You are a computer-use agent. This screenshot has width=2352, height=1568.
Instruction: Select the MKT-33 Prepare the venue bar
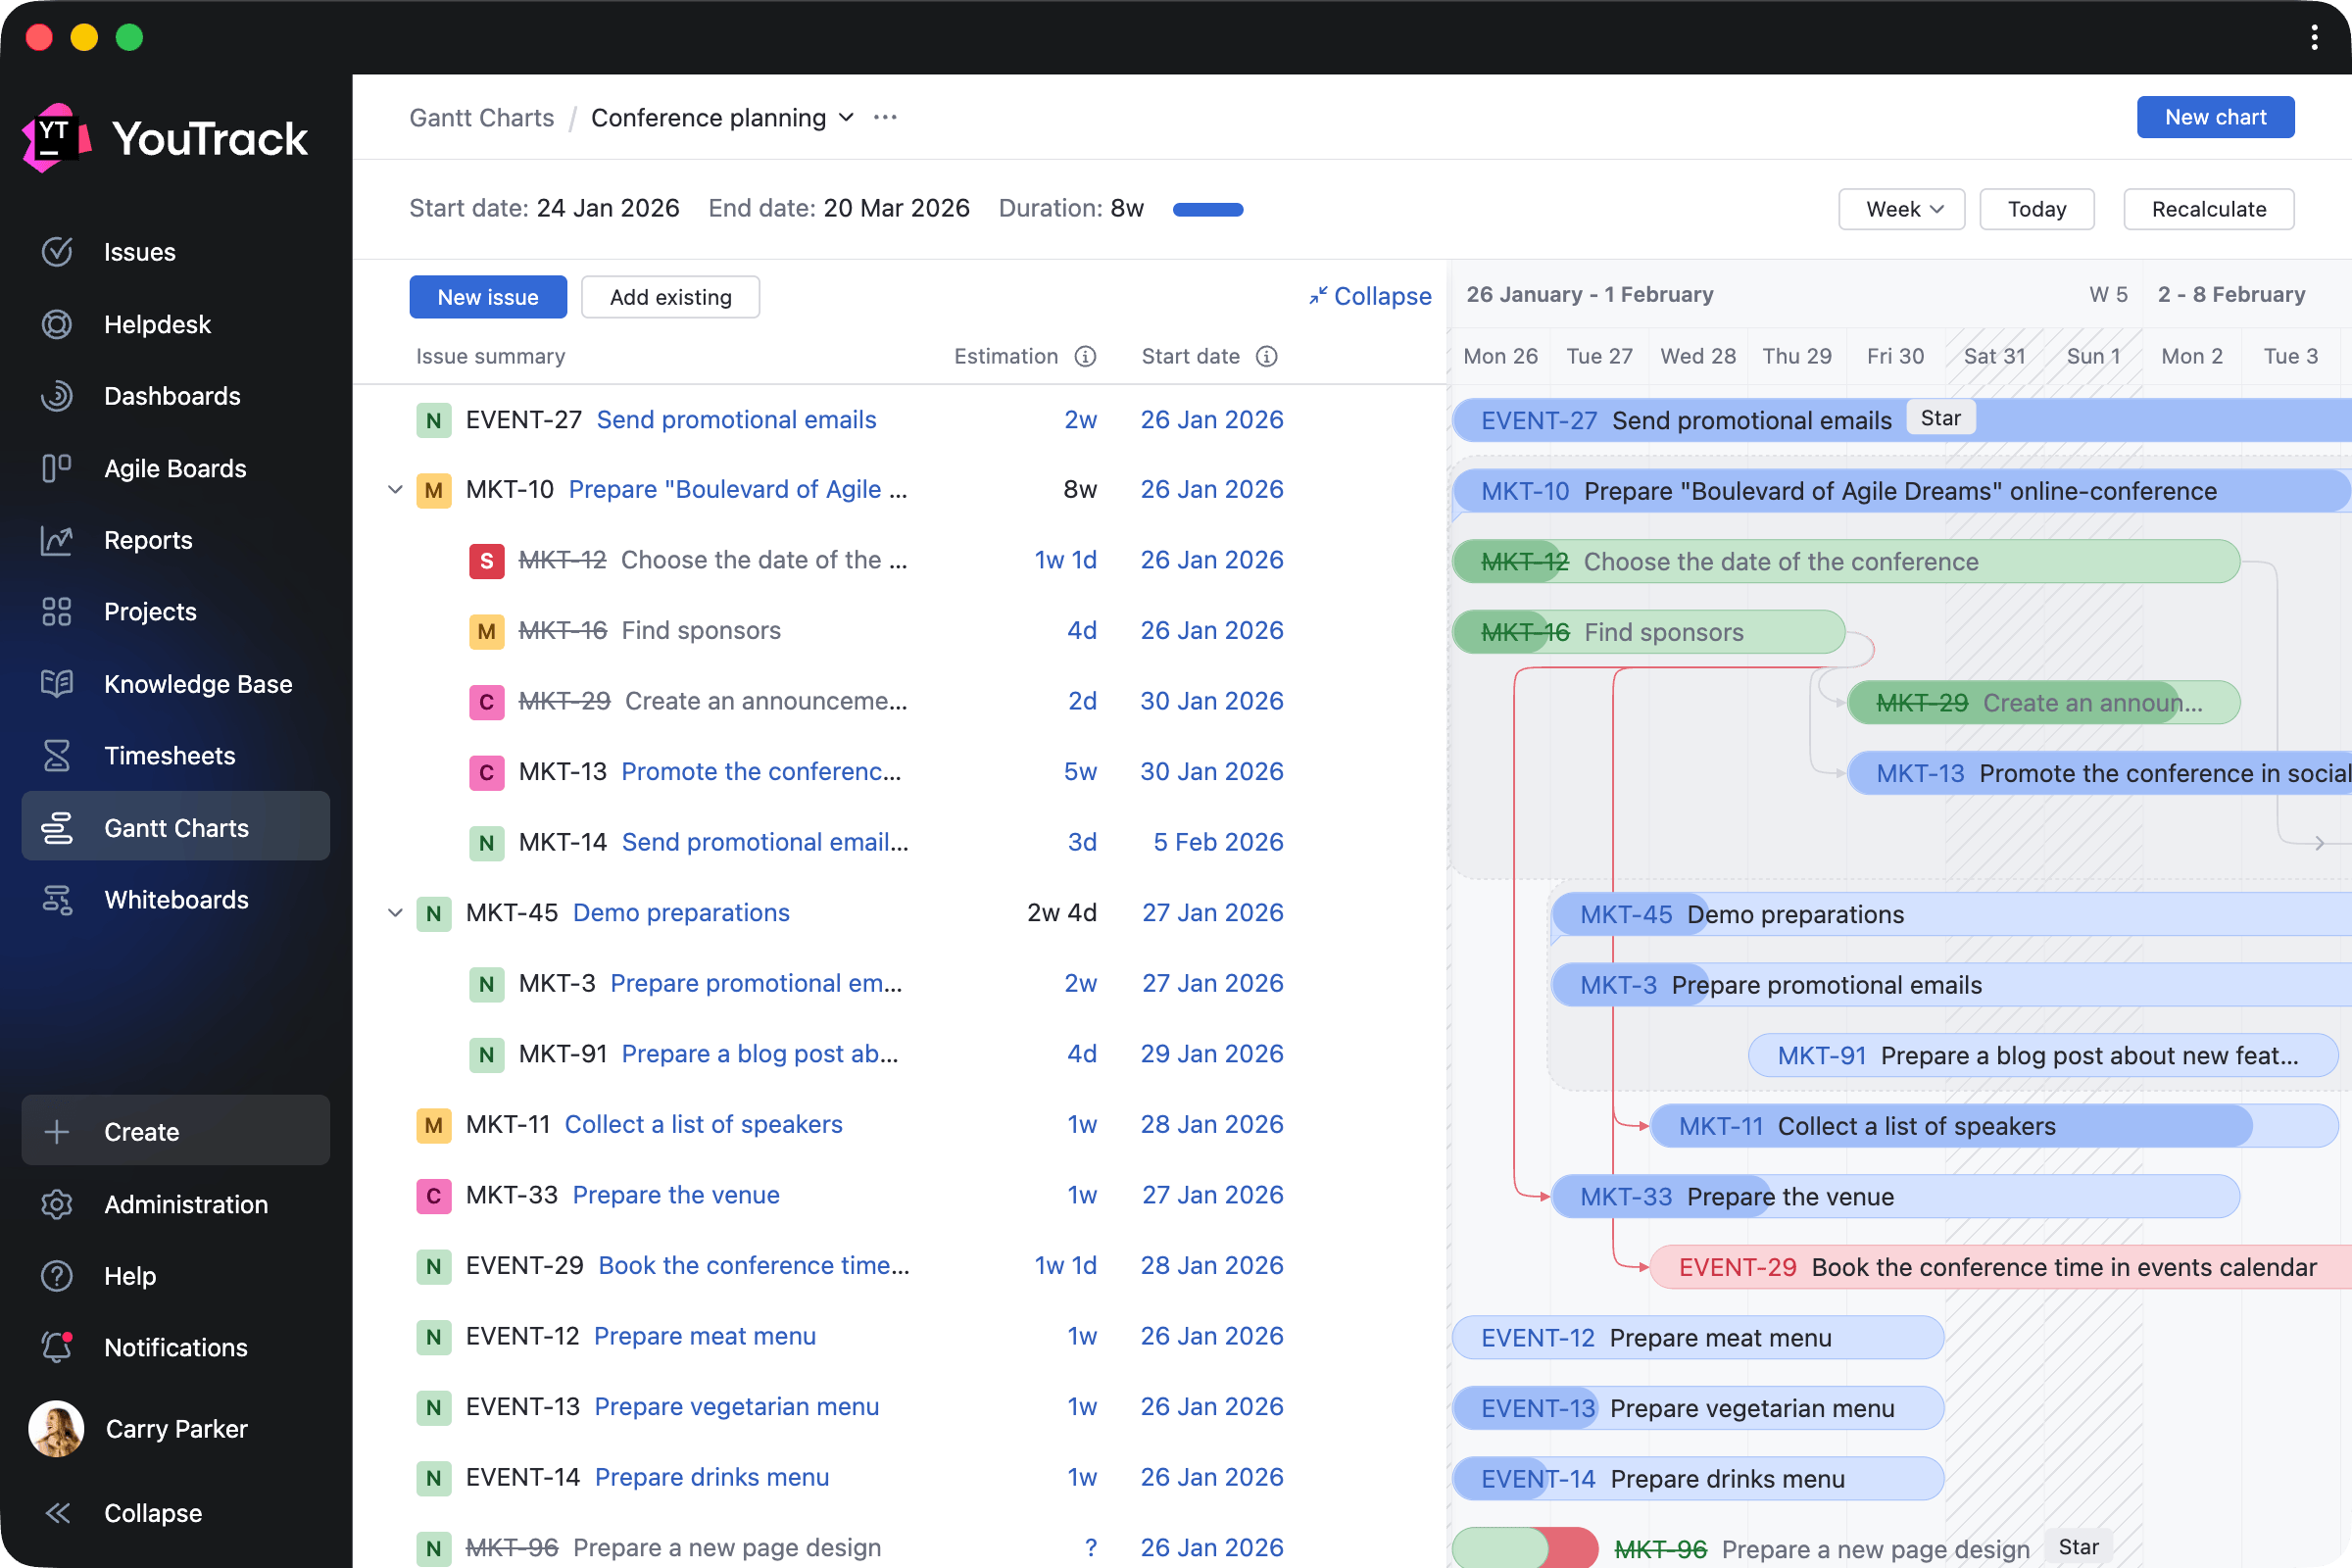point(1895,1197)
